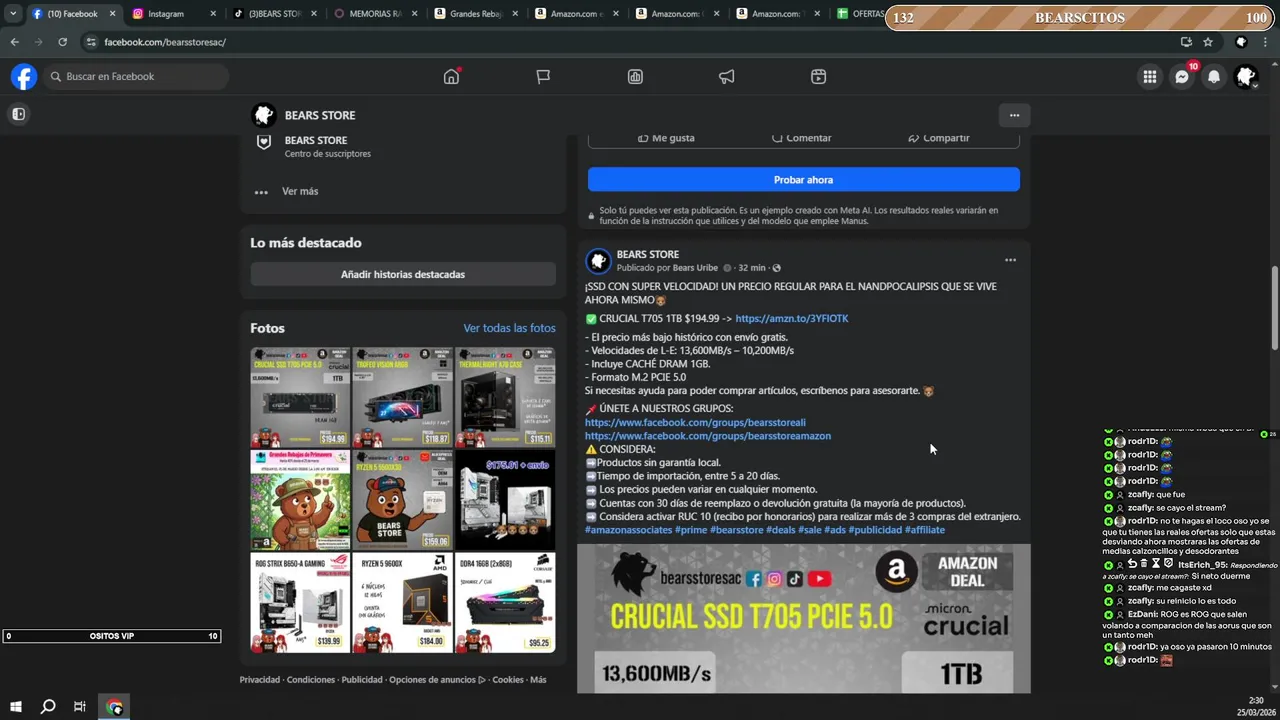
Task: Click the #affiliate hashtag
Action: 925,530
